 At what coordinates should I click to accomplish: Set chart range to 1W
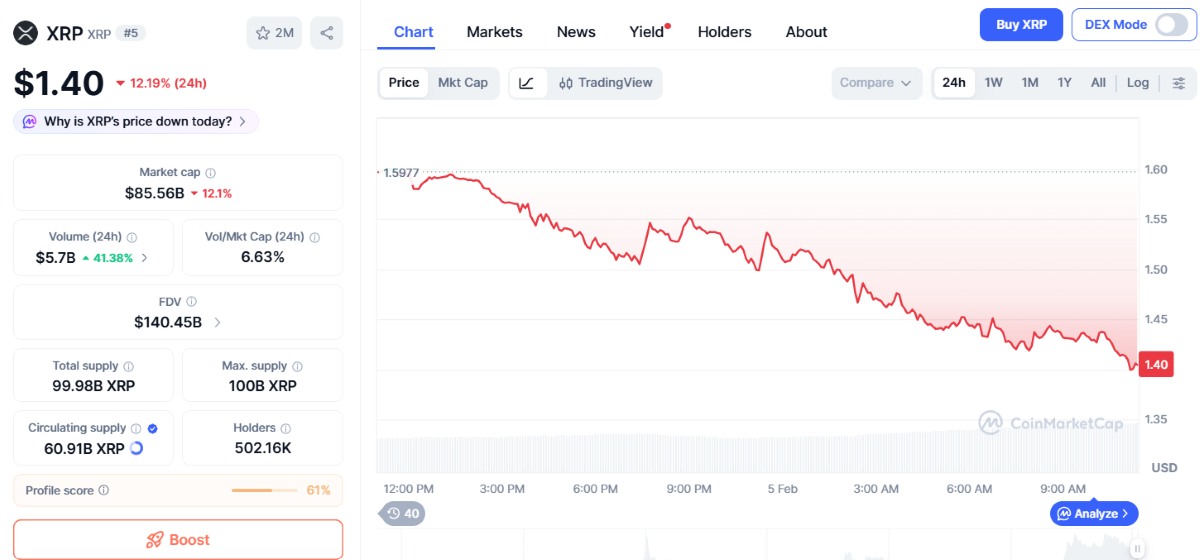pyautogui.click(x=993, y=83)
